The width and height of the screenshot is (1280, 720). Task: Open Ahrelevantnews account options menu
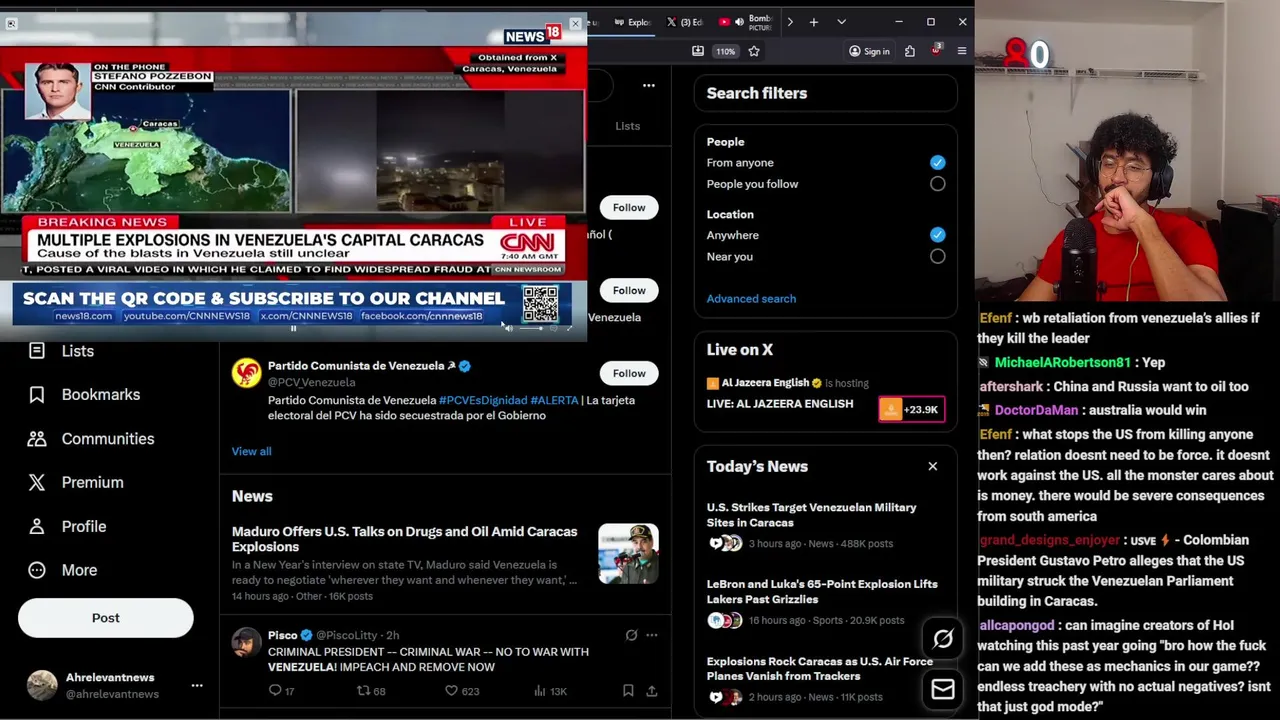[x=197, y=685]
